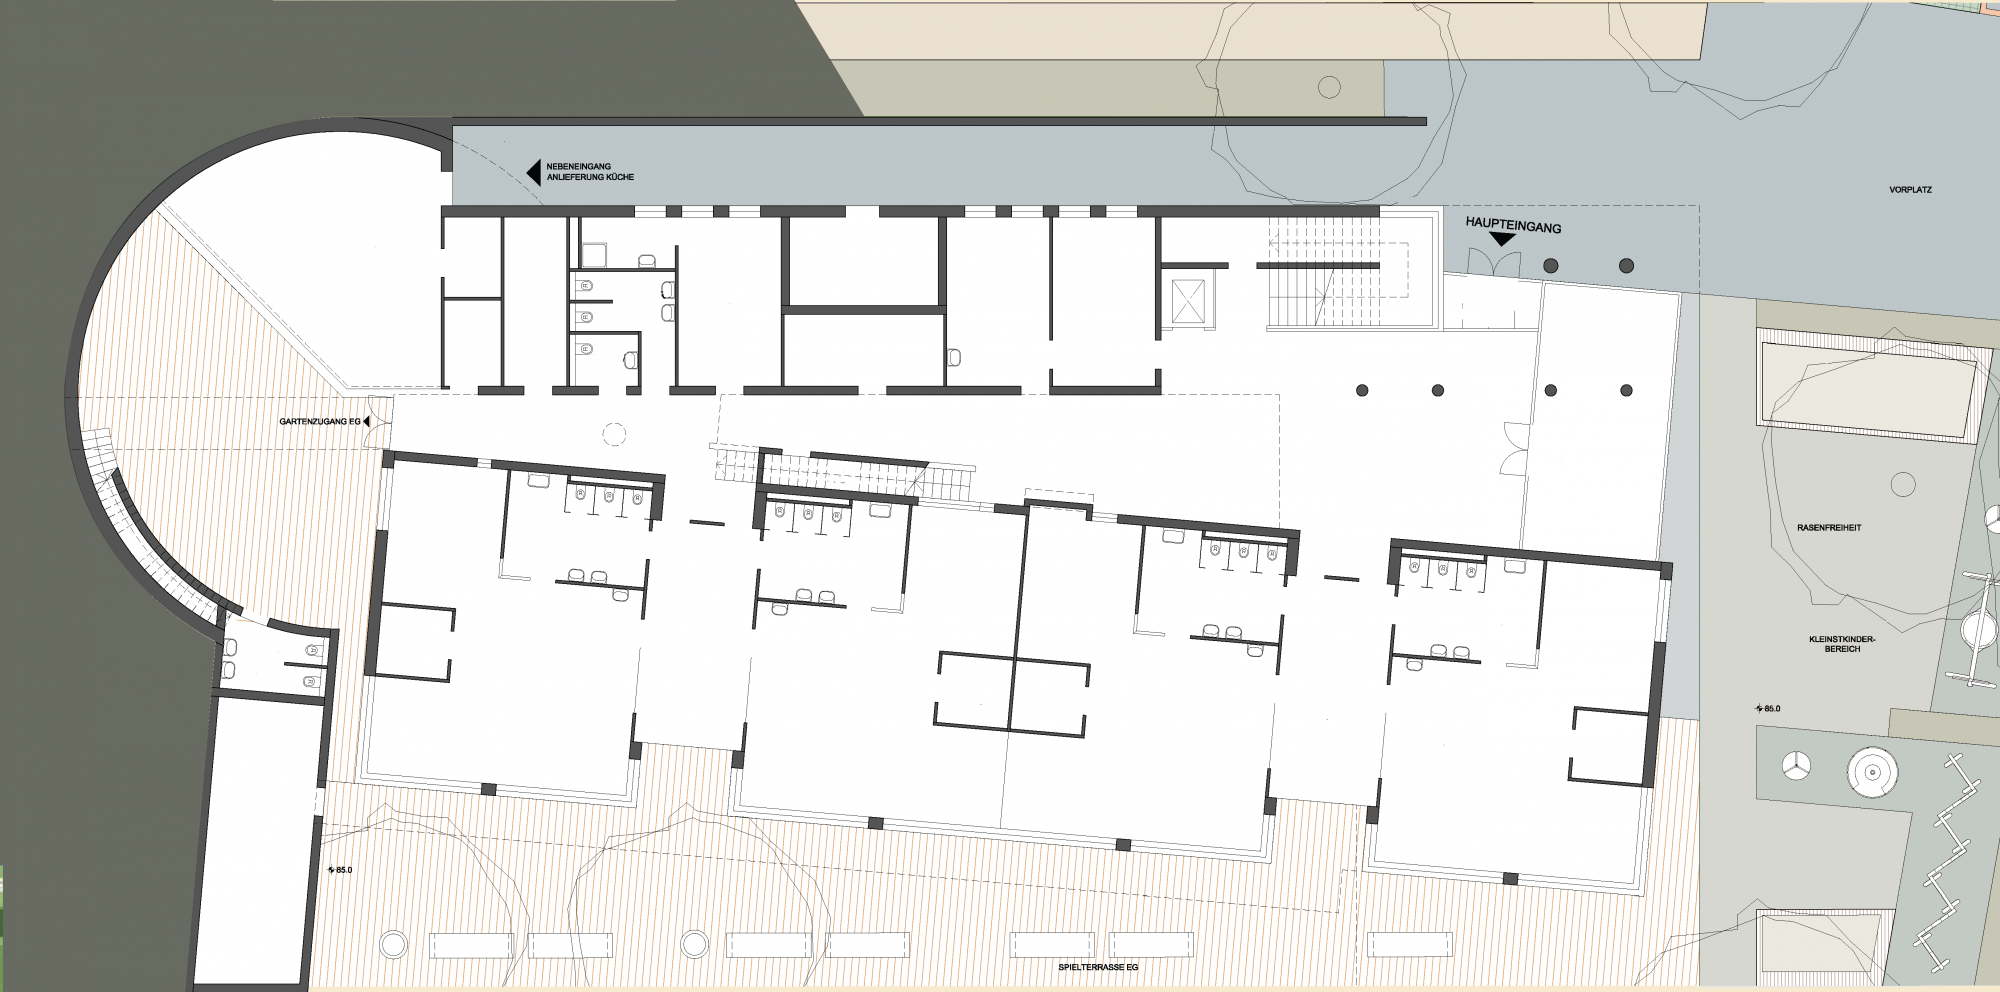Select the three-spoke round play equipment symbol
This screenshot has width=2000, height=992.
click(x=1796, y=767)
